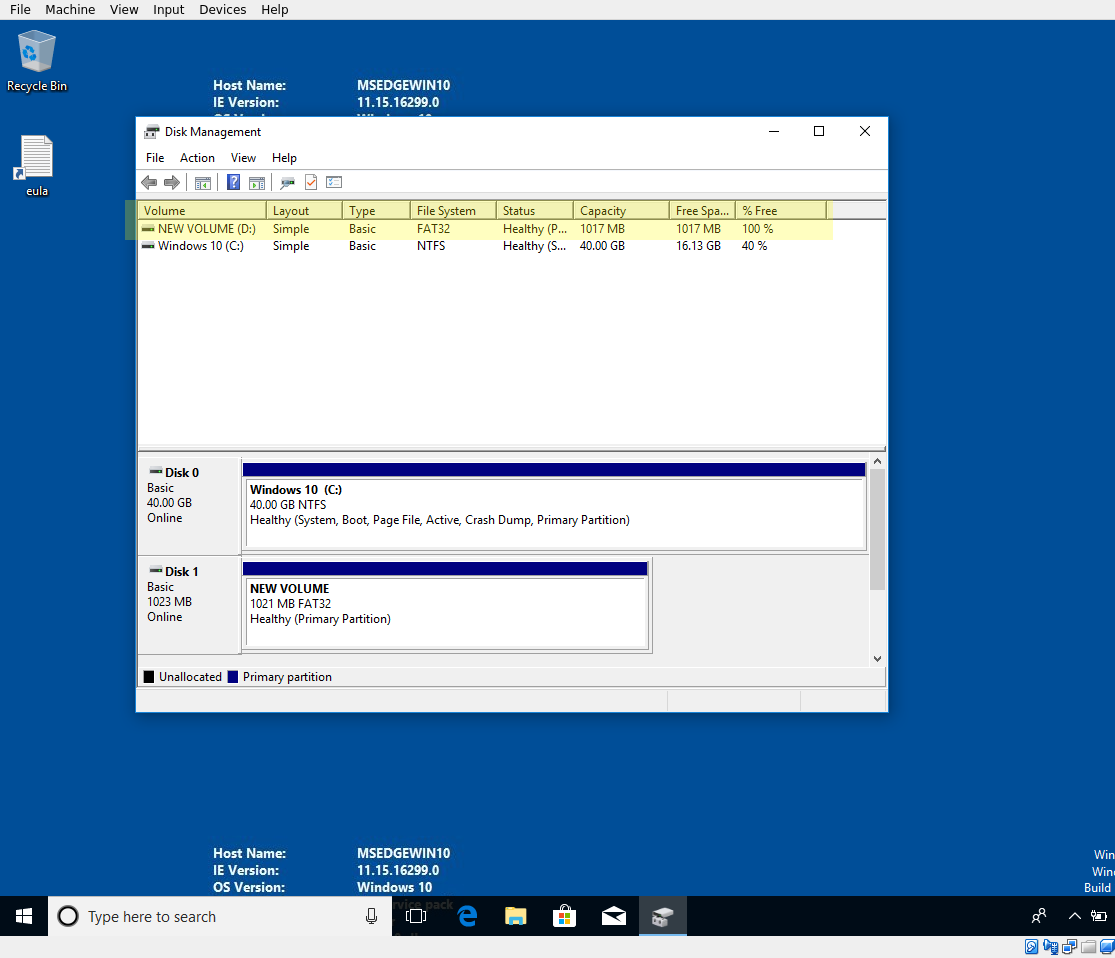Click the battery power icon in system tray
The width and height of the screenshot is (1115, 958).
click(x=1099, y=916)
